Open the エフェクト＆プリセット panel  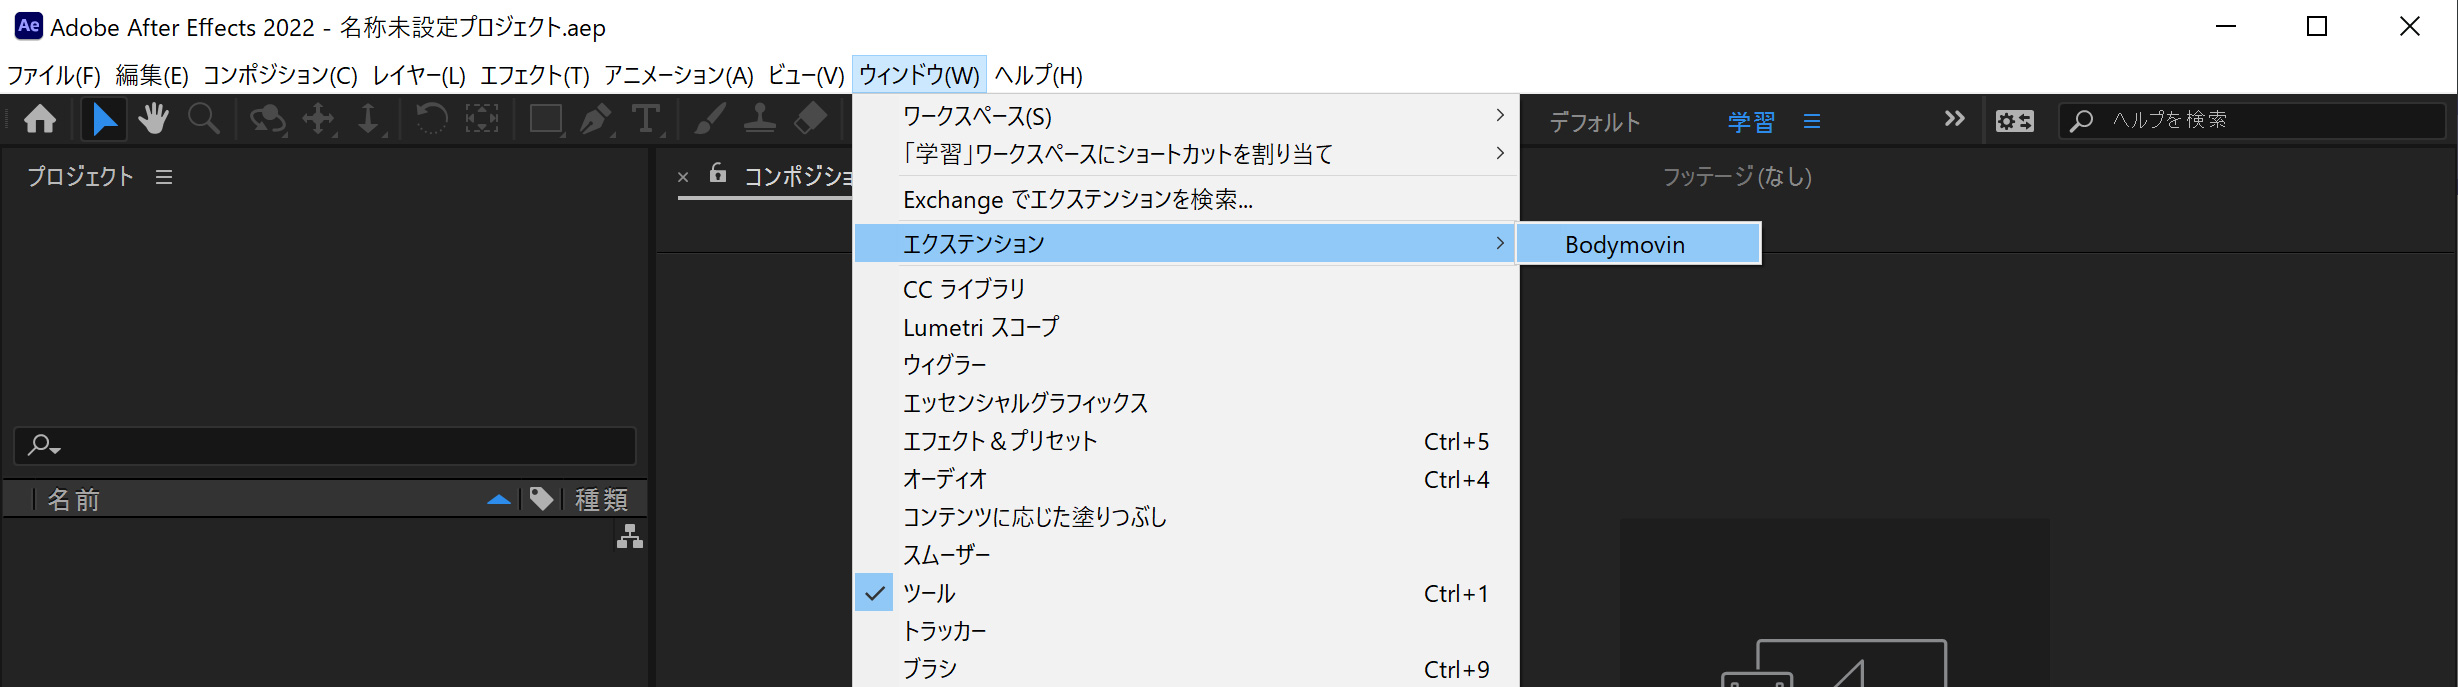[1186, 441]
